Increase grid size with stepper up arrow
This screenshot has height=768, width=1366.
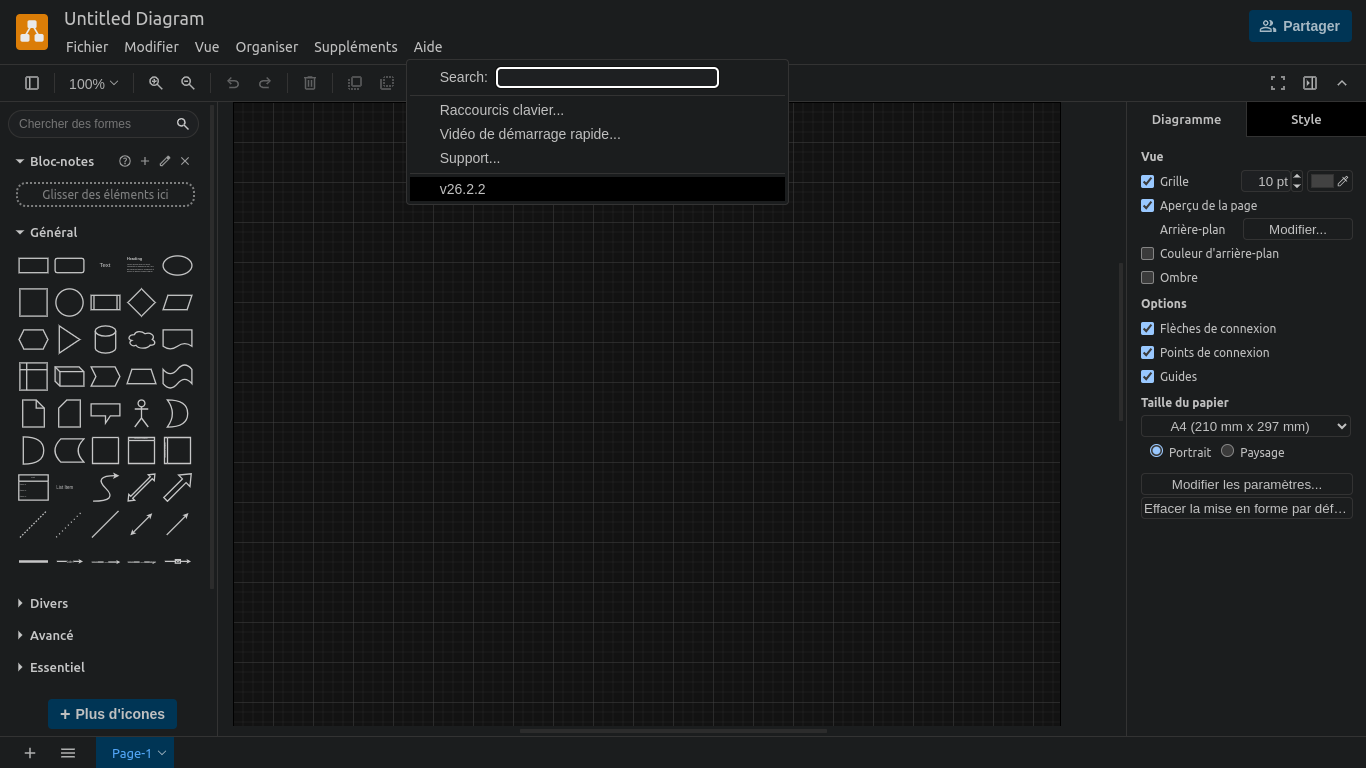point(1297,177)
